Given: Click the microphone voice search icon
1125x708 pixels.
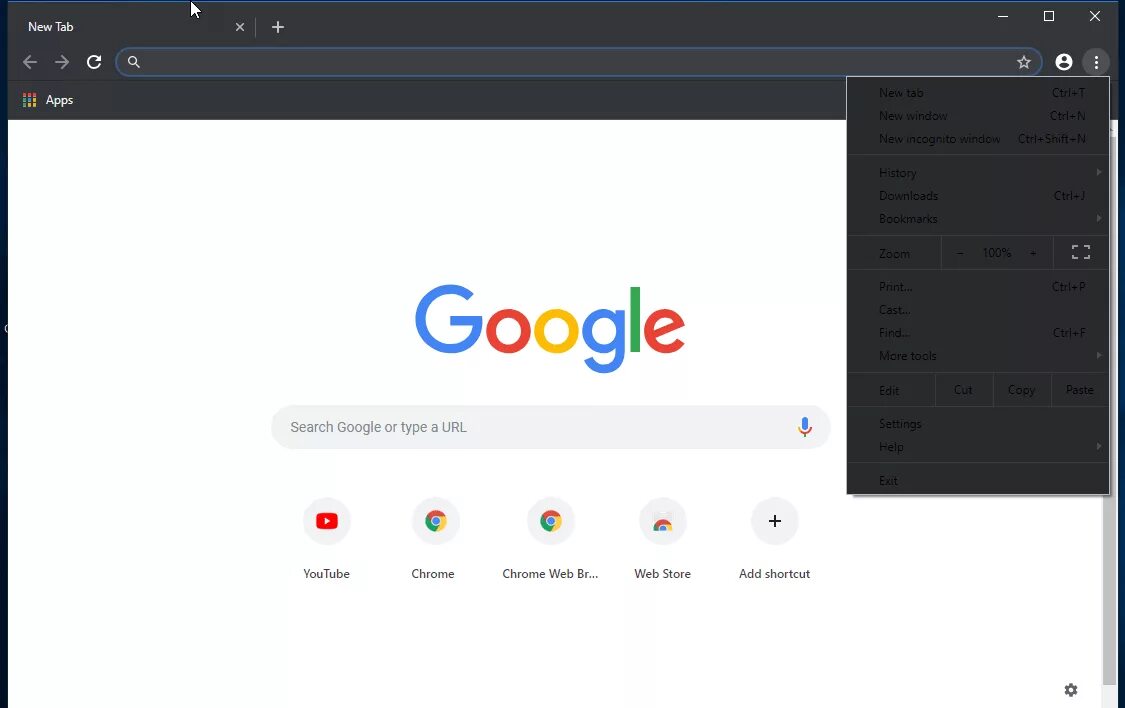Looking at the screenshot, I should (805, 427).
